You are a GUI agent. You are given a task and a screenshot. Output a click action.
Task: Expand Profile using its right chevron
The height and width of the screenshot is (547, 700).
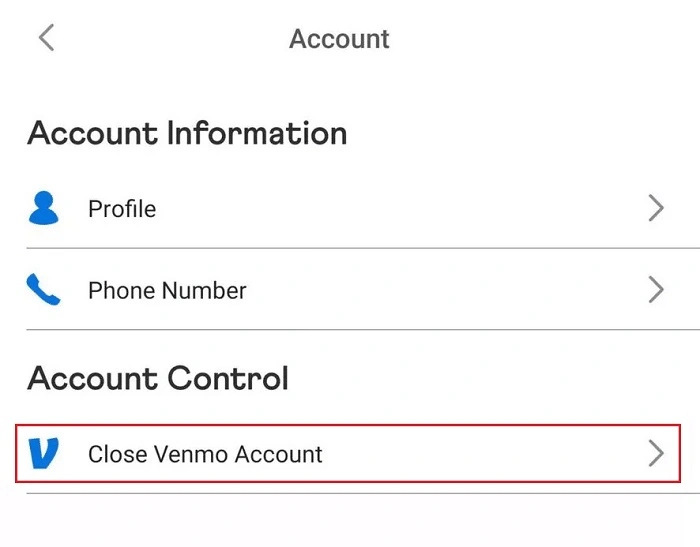(656, 208)
